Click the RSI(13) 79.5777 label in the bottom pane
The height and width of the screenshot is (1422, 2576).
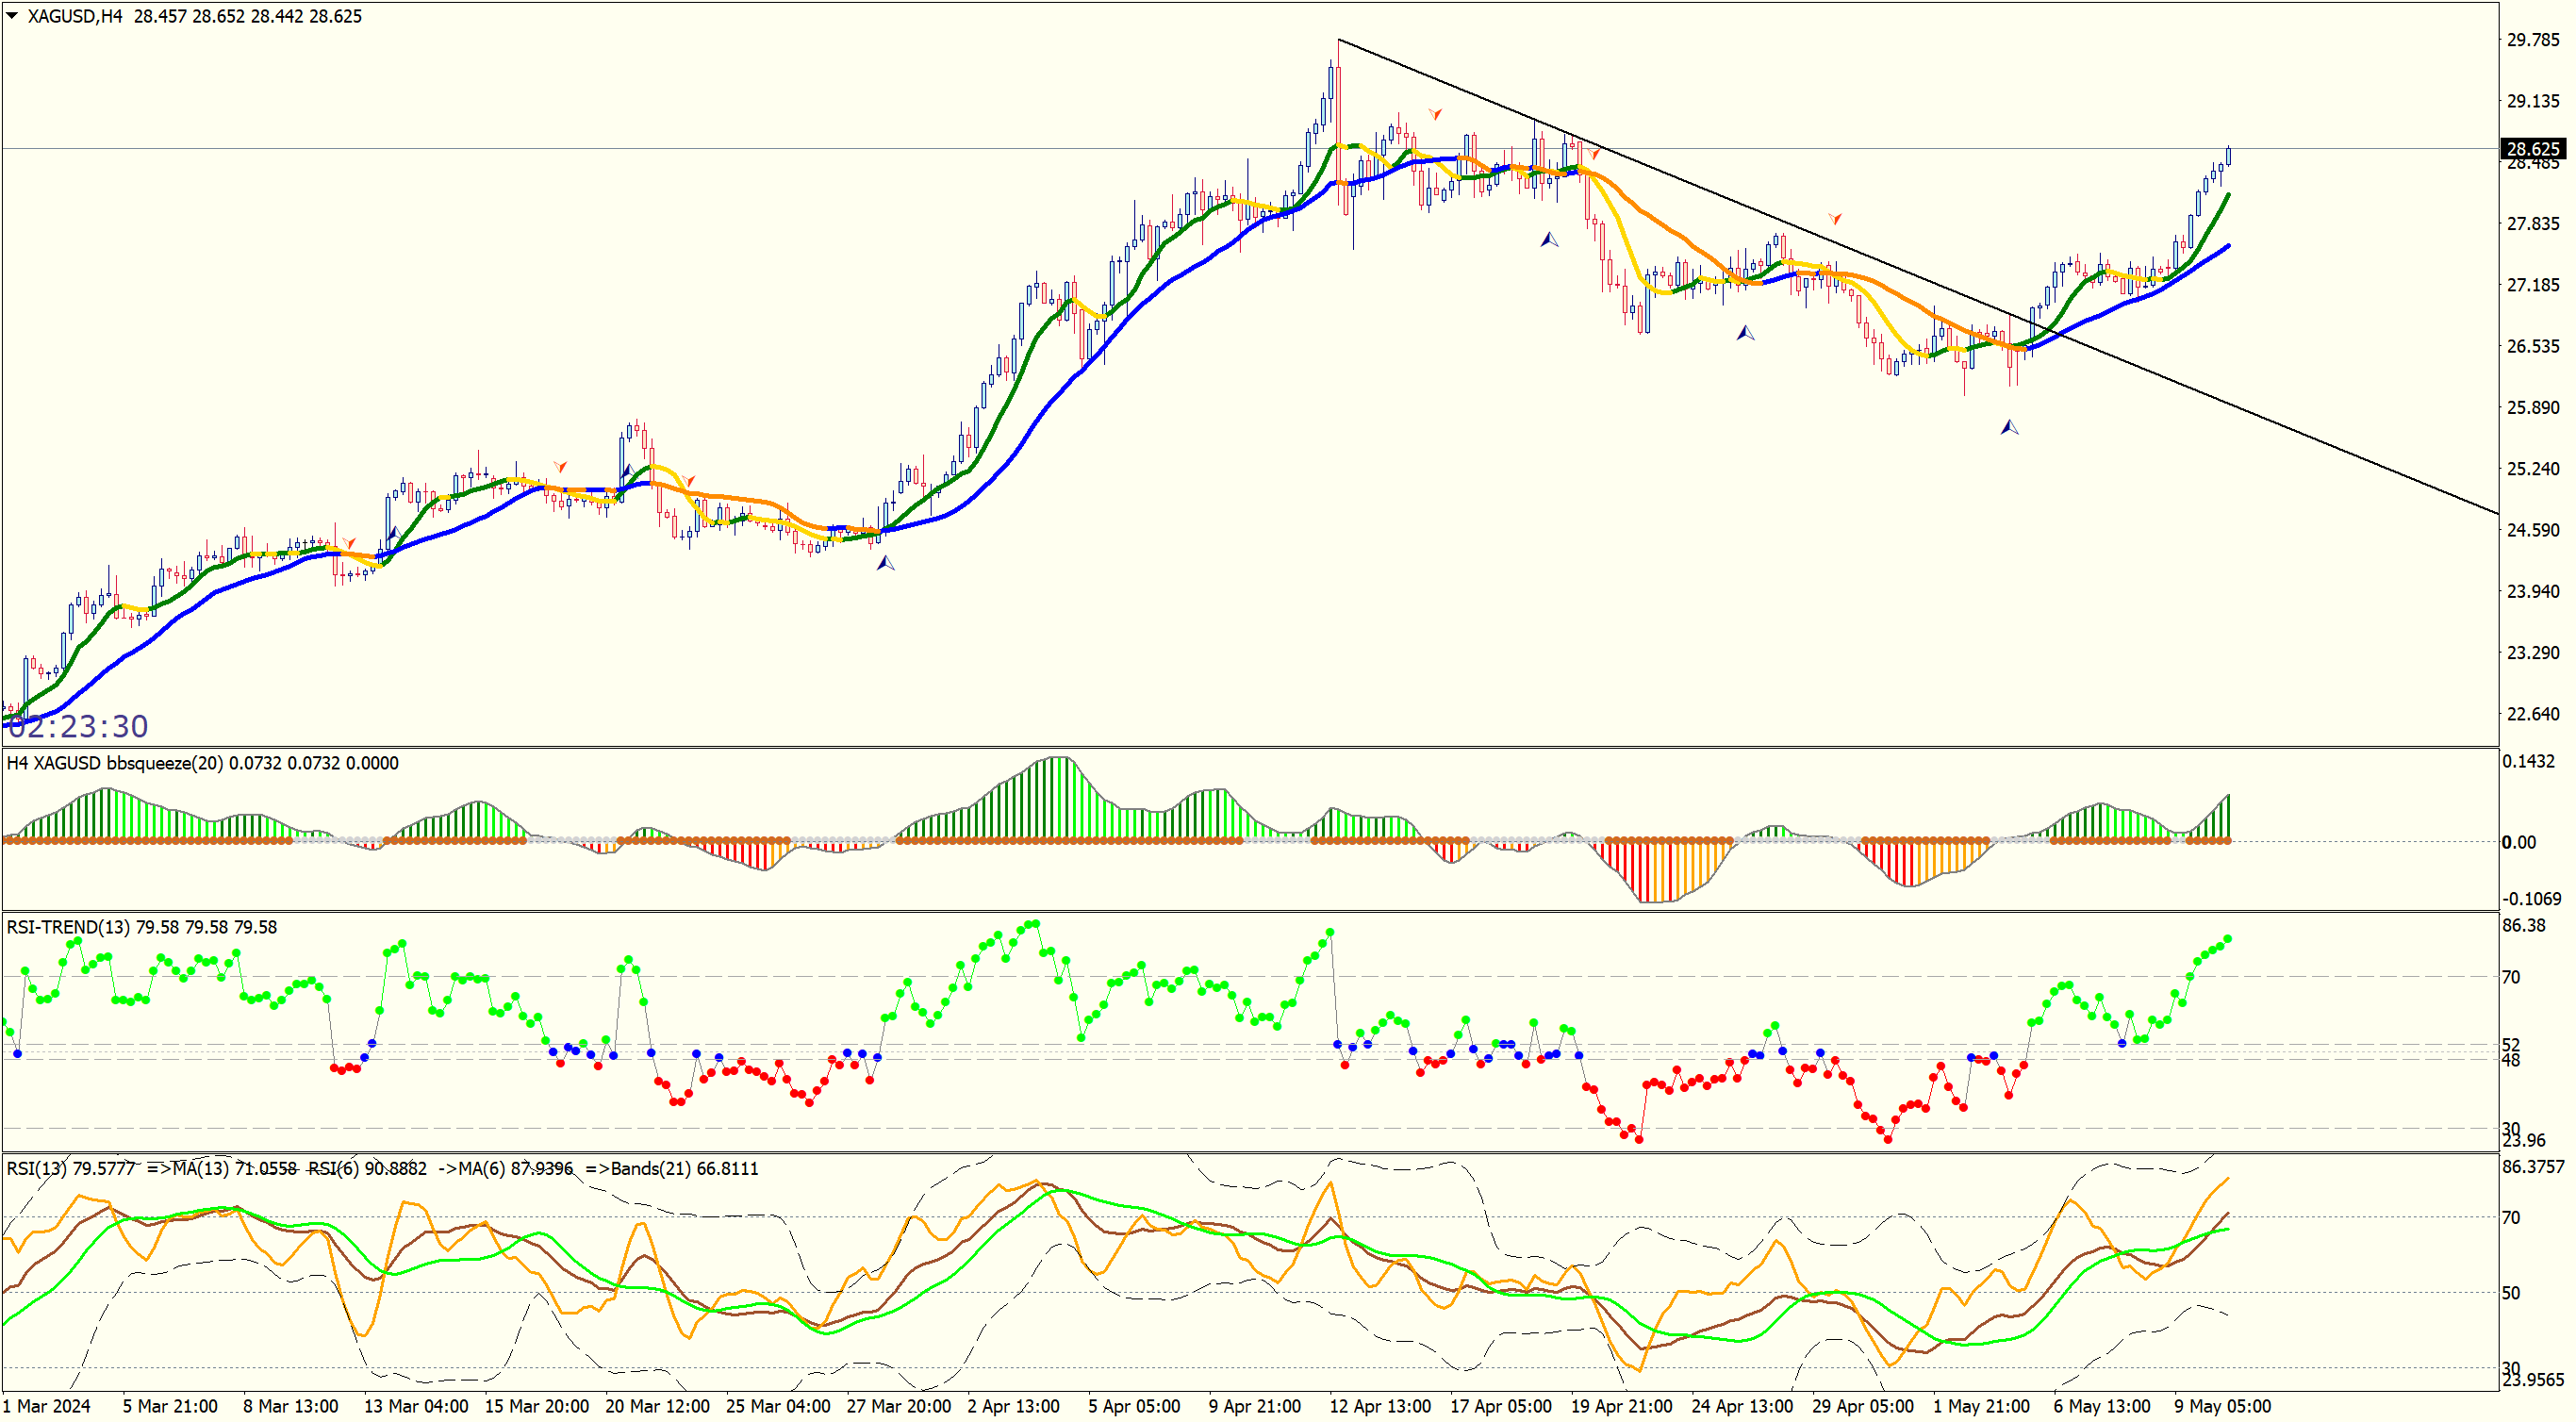(x=70, y=1168)
